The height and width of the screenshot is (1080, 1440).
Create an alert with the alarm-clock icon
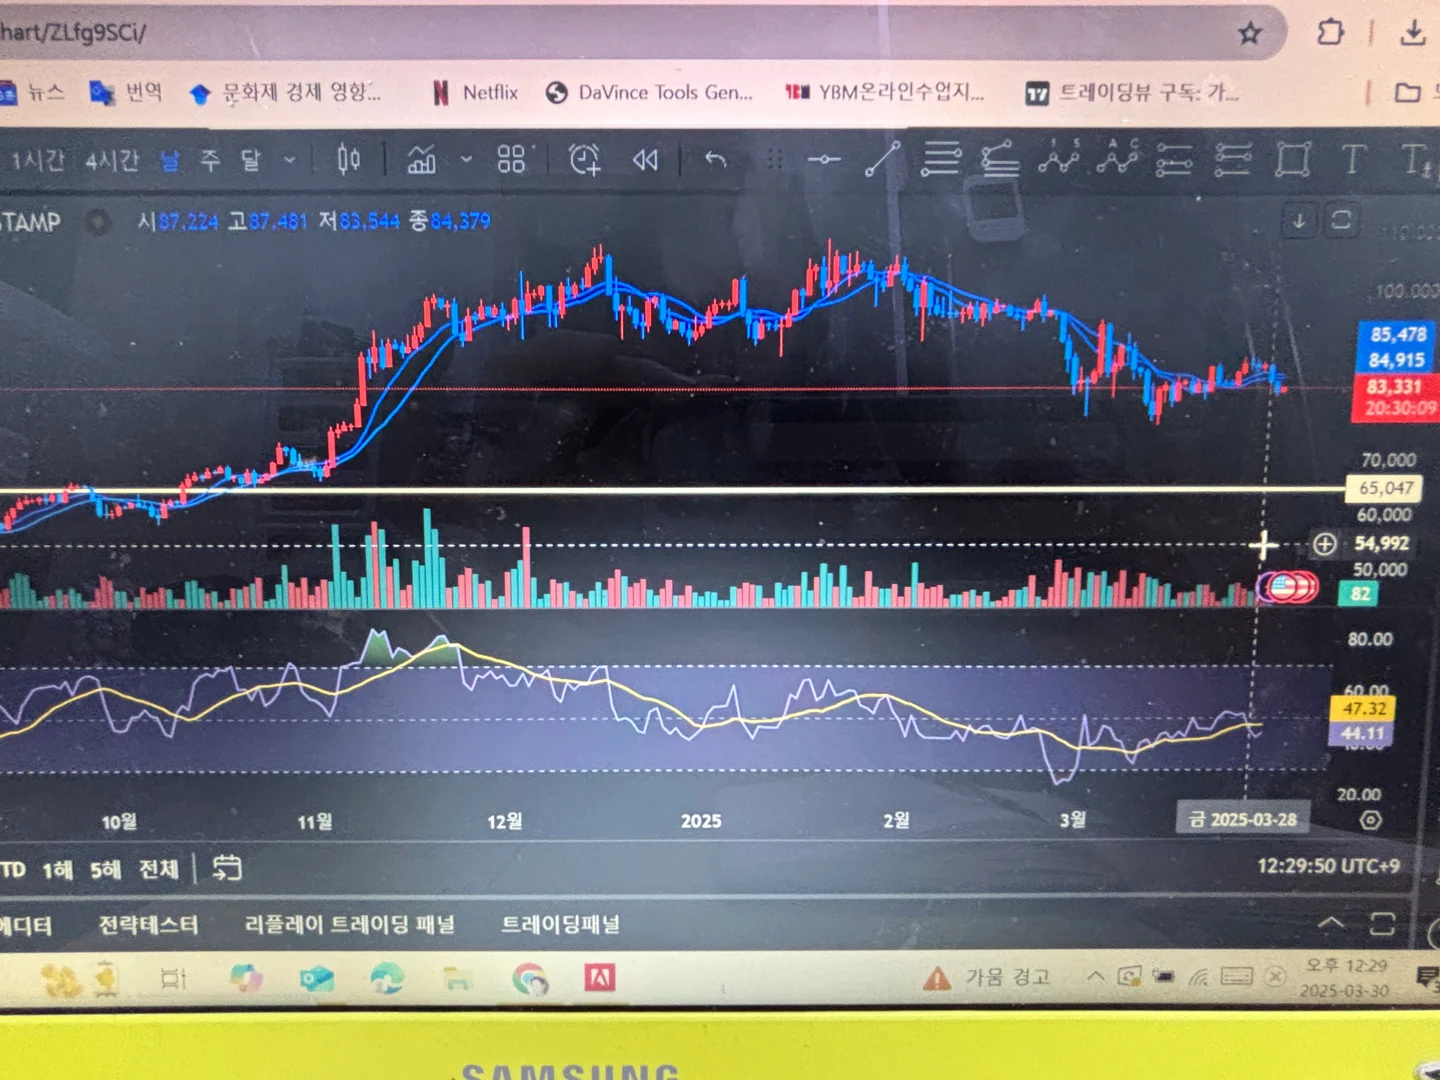584,159
